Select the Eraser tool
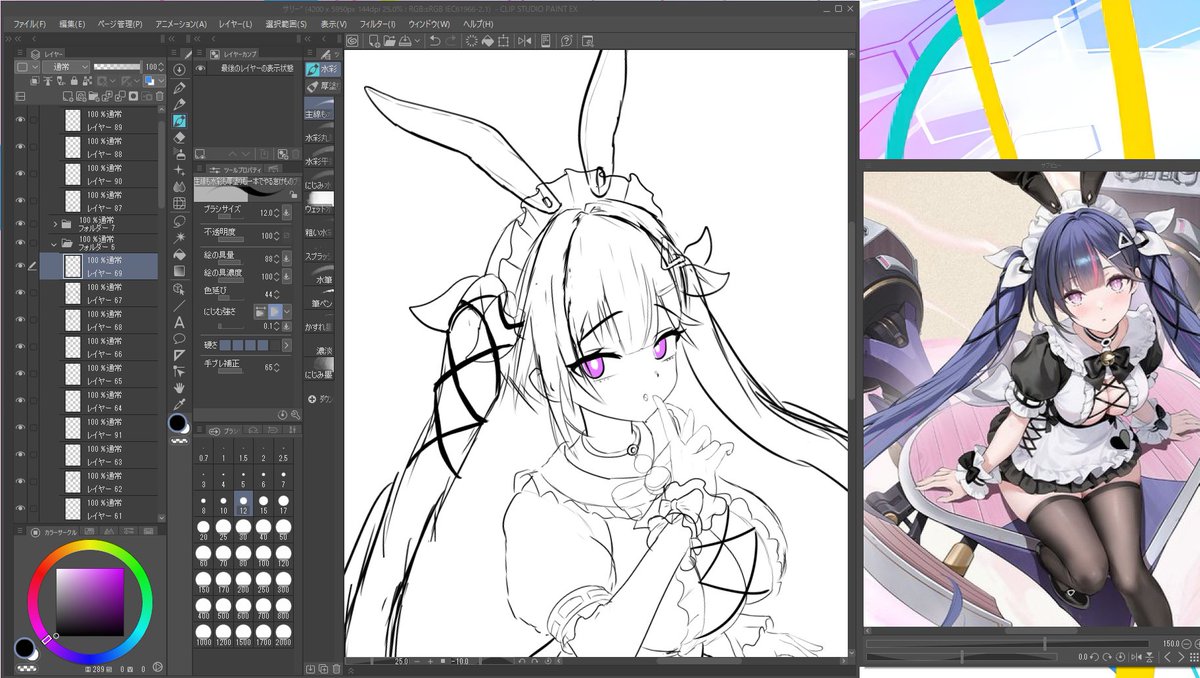Screen dimensions: 1200x678 [180, 137]
